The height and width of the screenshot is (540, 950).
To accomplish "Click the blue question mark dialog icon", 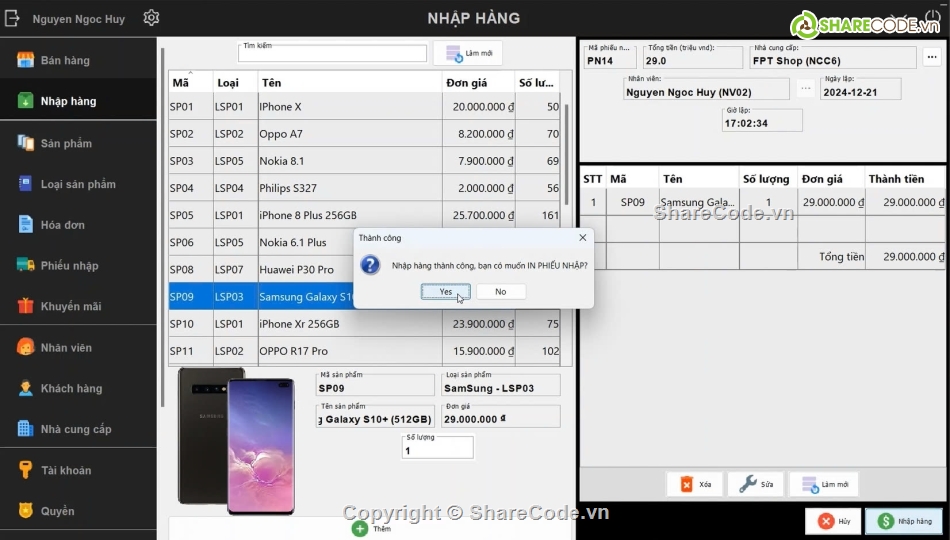I will click(370, 265).
